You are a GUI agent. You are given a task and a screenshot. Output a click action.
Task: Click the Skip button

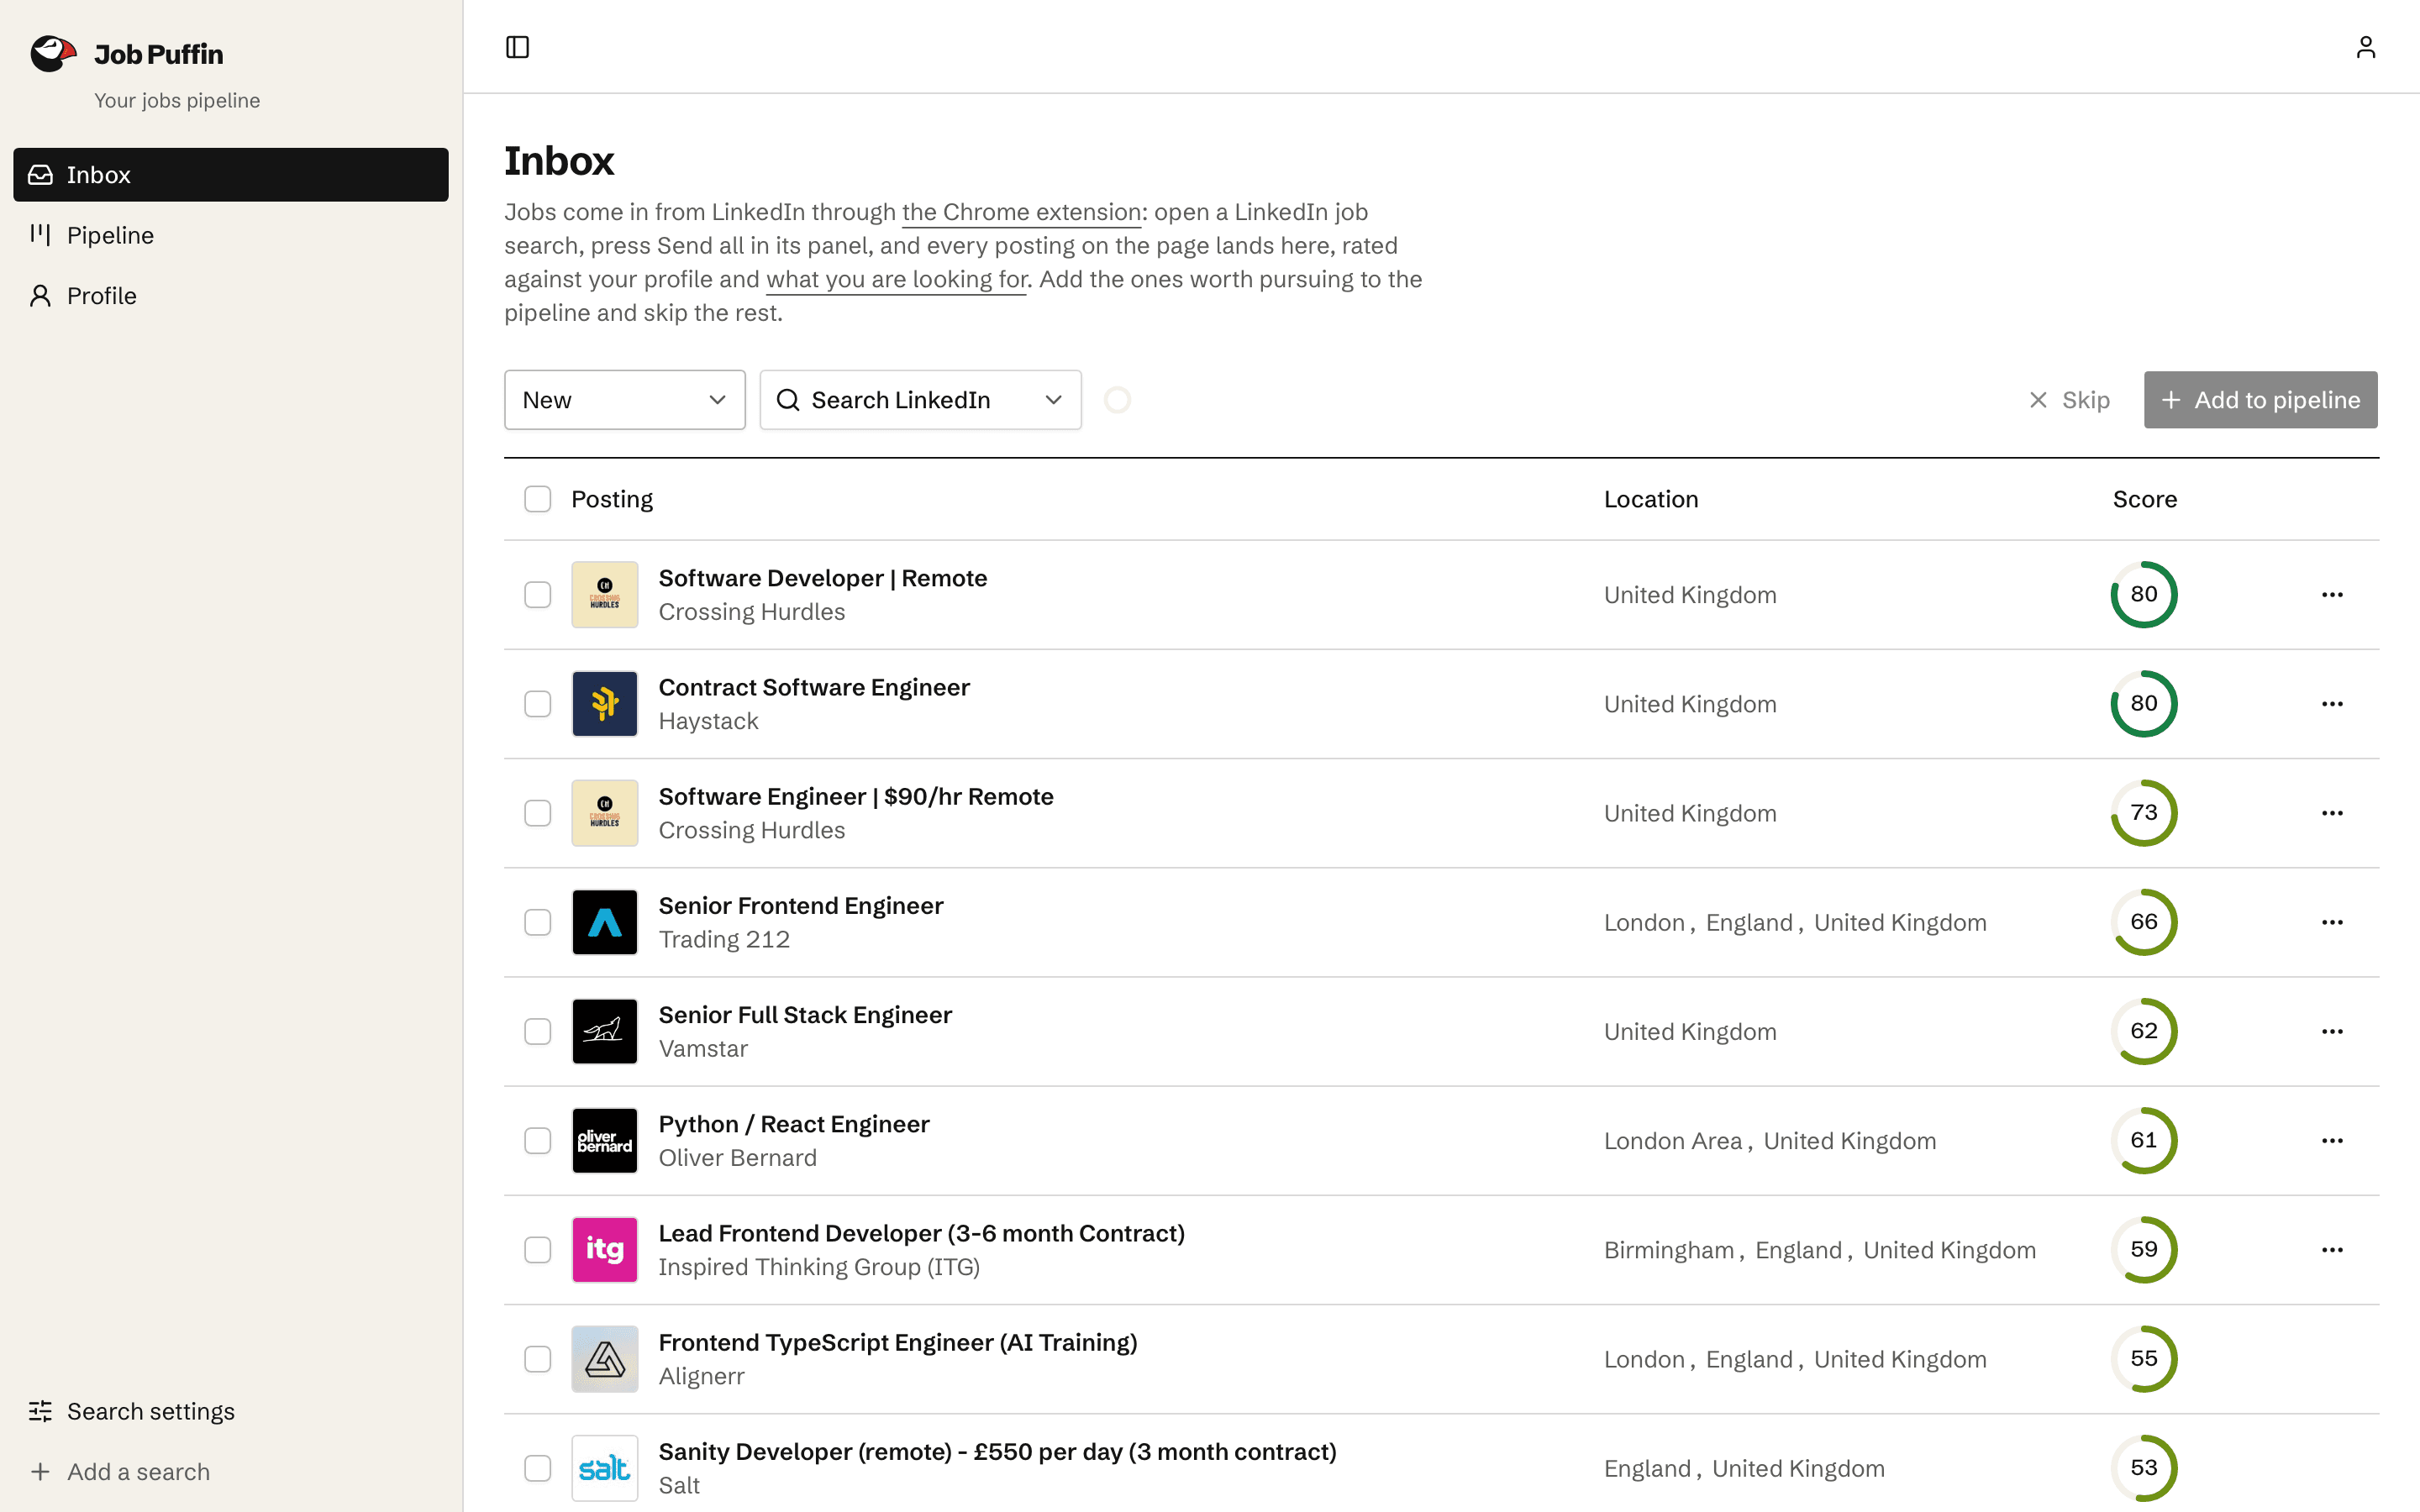(x=2069, y=400)
